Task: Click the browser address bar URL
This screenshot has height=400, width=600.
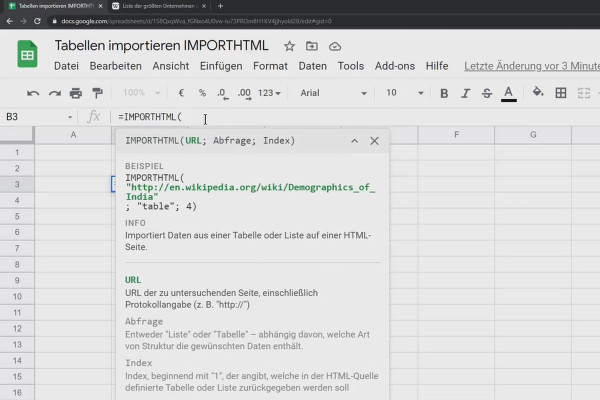Action: coord(196,21)
